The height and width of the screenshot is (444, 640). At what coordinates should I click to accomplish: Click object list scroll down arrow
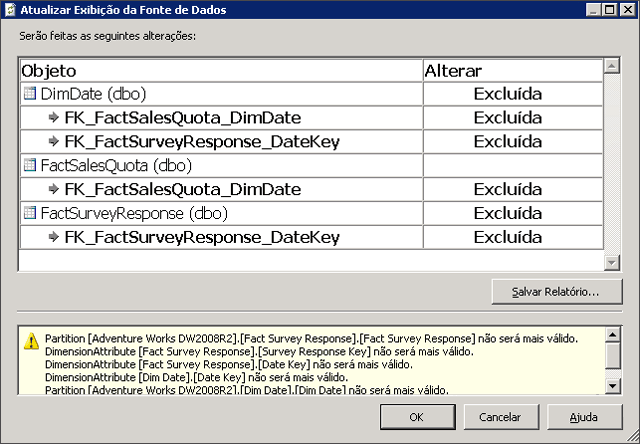click(x=612, y=262)
